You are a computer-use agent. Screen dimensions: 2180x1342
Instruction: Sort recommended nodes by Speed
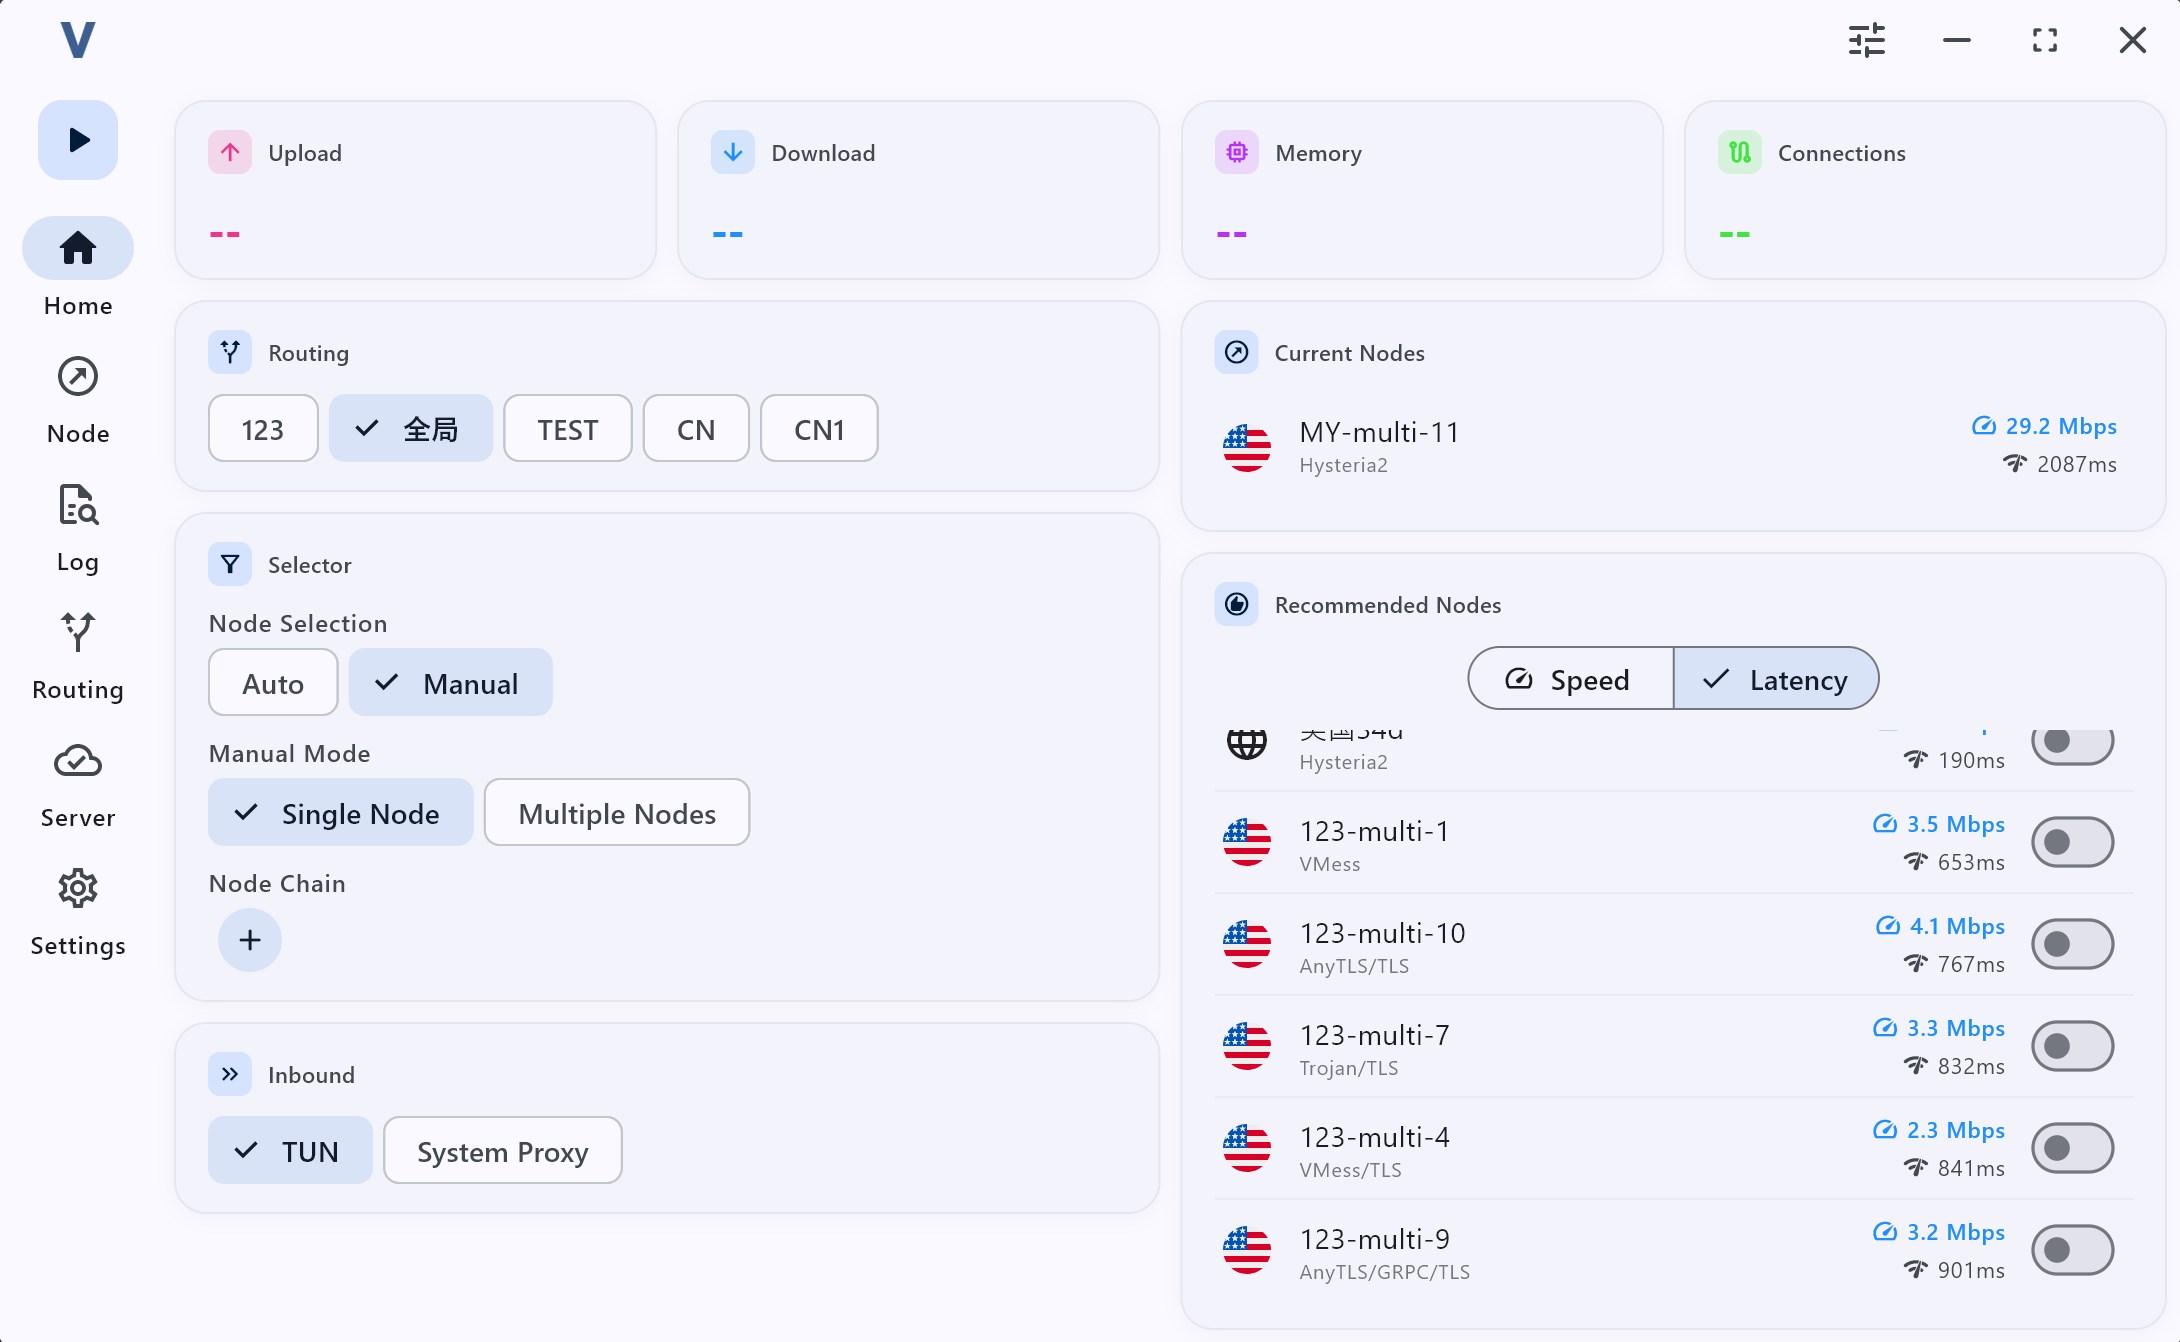point(1571,679)
